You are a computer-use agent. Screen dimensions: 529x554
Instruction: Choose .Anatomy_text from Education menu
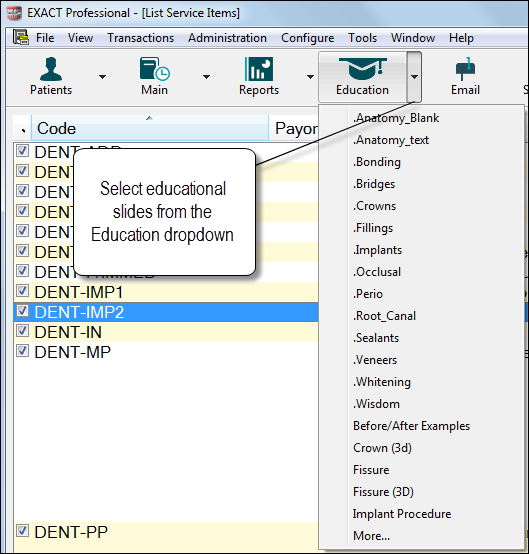coord(390,140)
